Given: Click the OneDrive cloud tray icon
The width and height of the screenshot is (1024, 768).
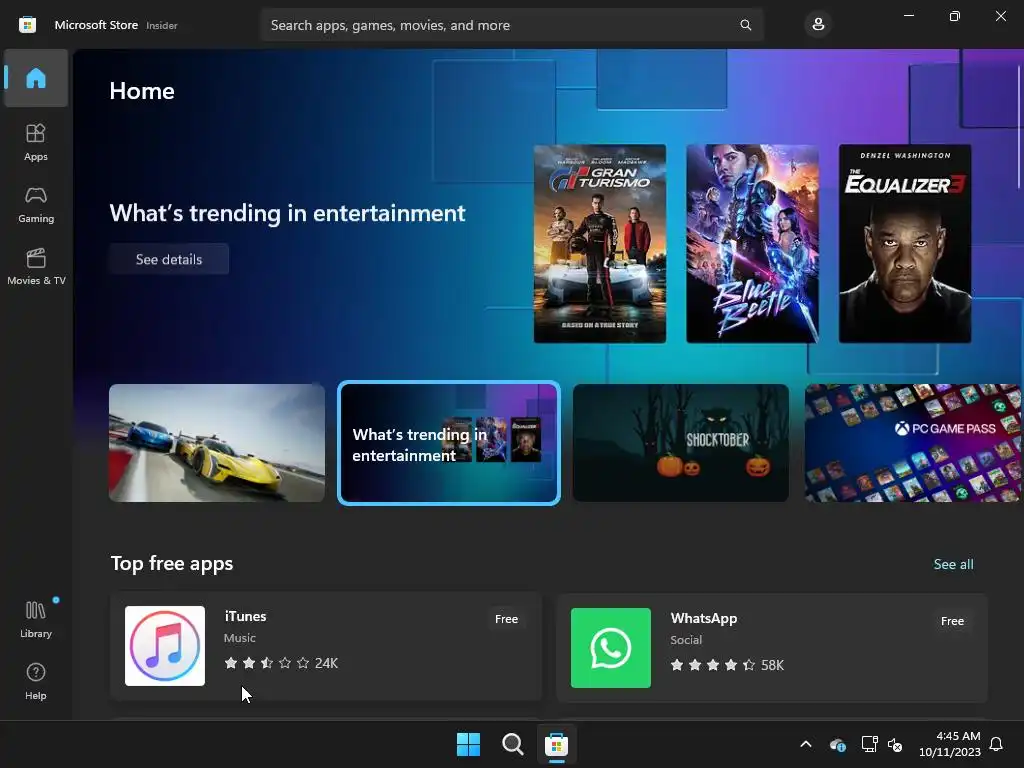Looking at the screenshot, I should tap(837, 744).
